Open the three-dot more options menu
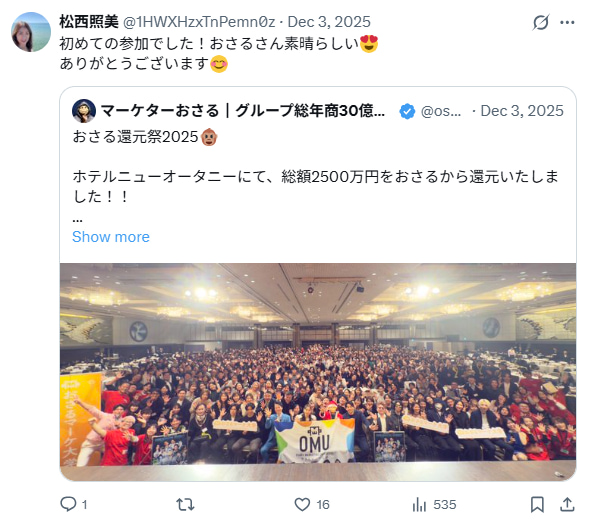 (x=567, y=22)
